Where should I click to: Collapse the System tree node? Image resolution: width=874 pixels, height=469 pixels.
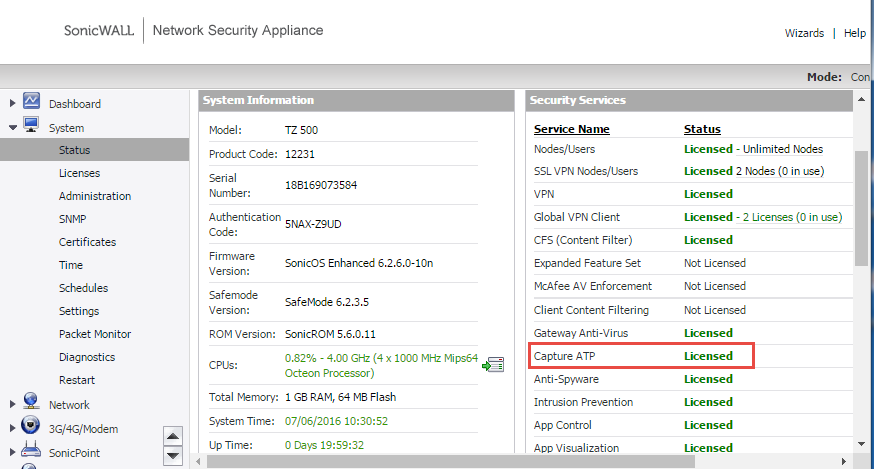pos(12,127)
